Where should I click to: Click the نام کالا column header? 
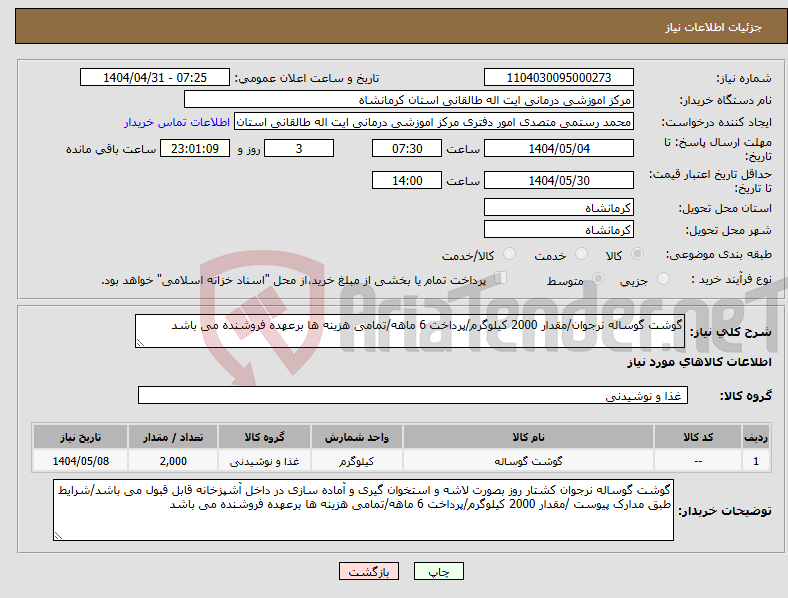[528, 437]
